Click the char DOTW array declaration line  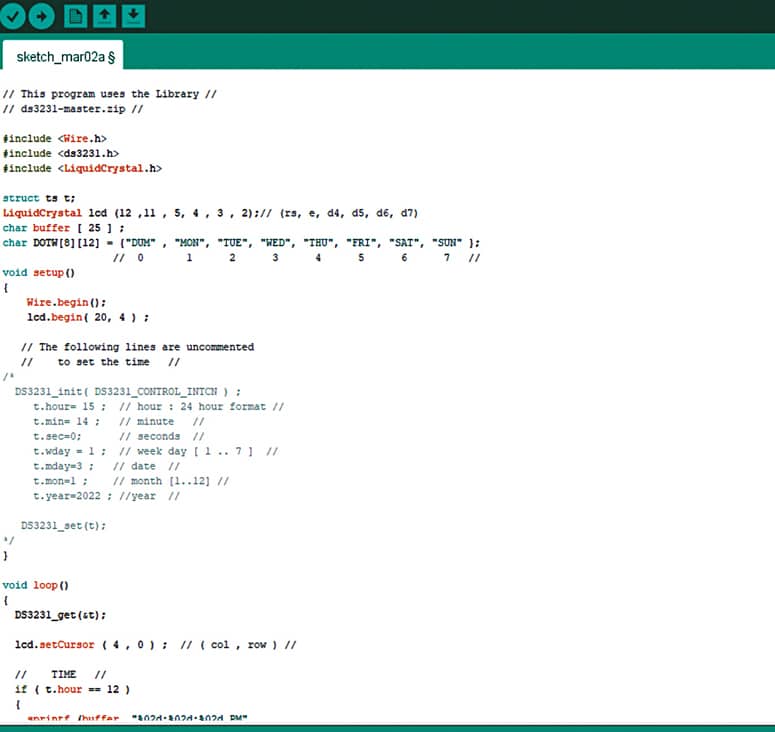pyautogui.click(x=240, y=242)
